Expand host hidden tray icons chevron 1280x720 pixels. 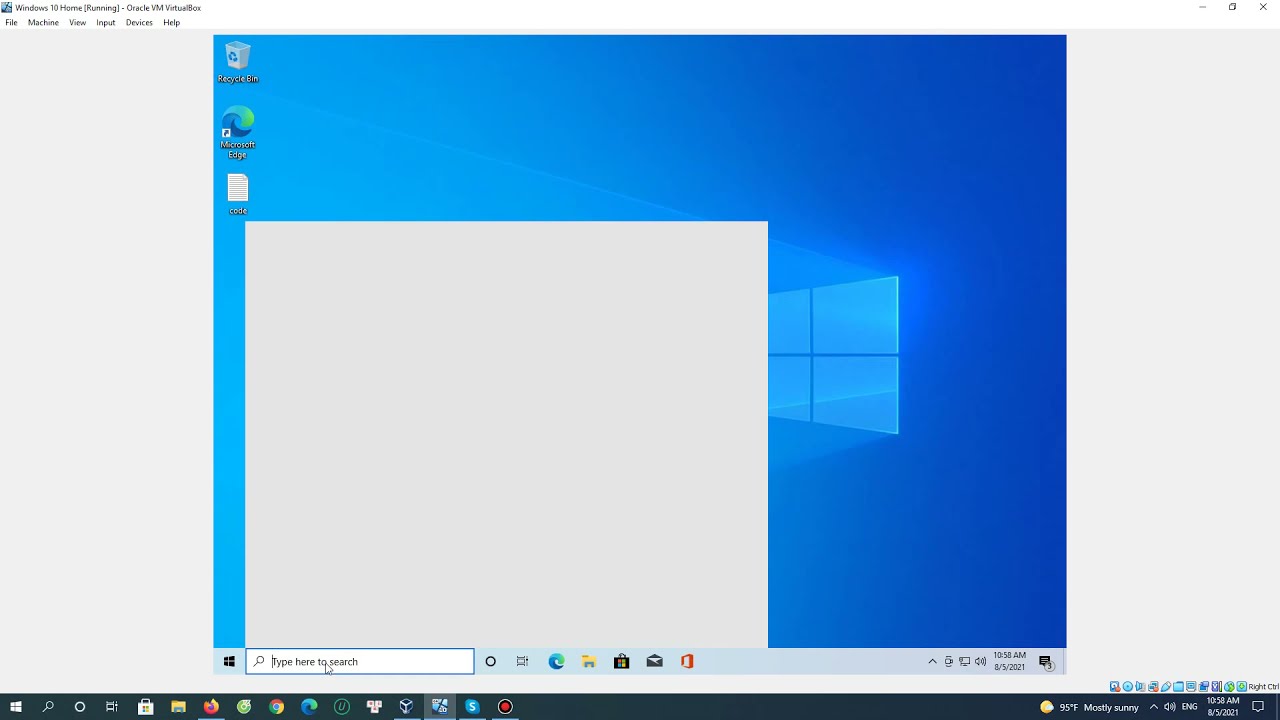pos(1153,707)
